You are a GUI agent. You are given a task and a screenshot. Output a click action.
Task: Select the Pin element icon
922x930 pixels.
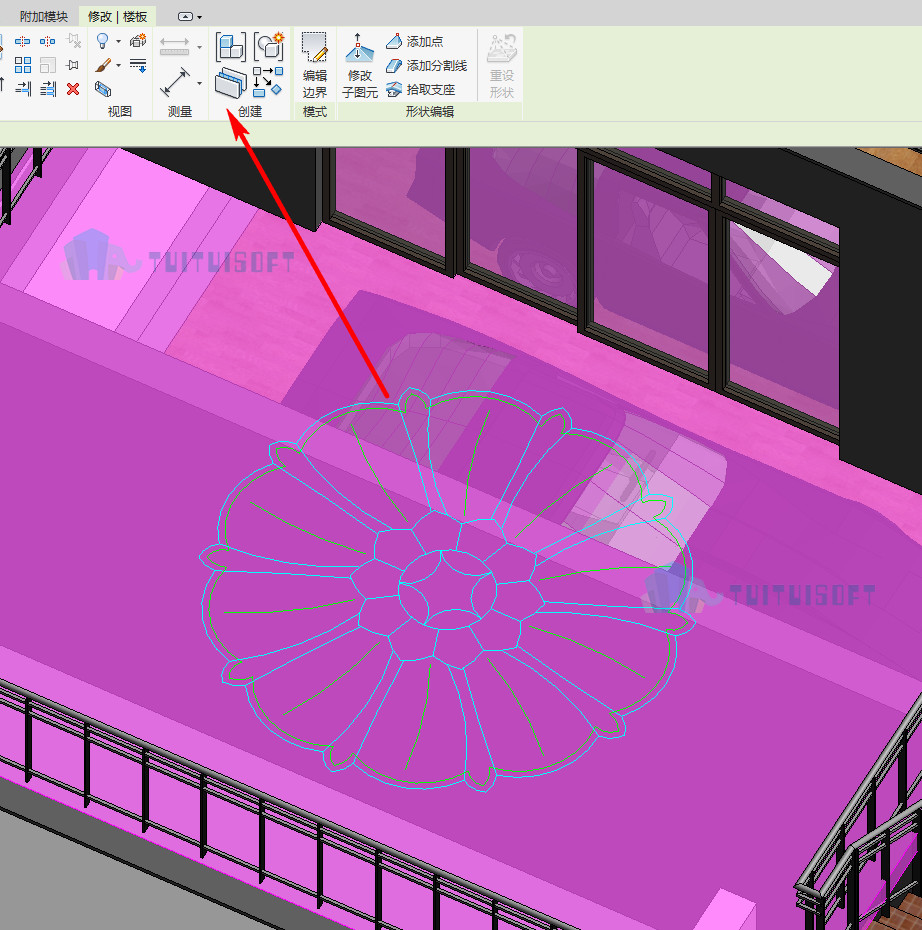(73, 65)
